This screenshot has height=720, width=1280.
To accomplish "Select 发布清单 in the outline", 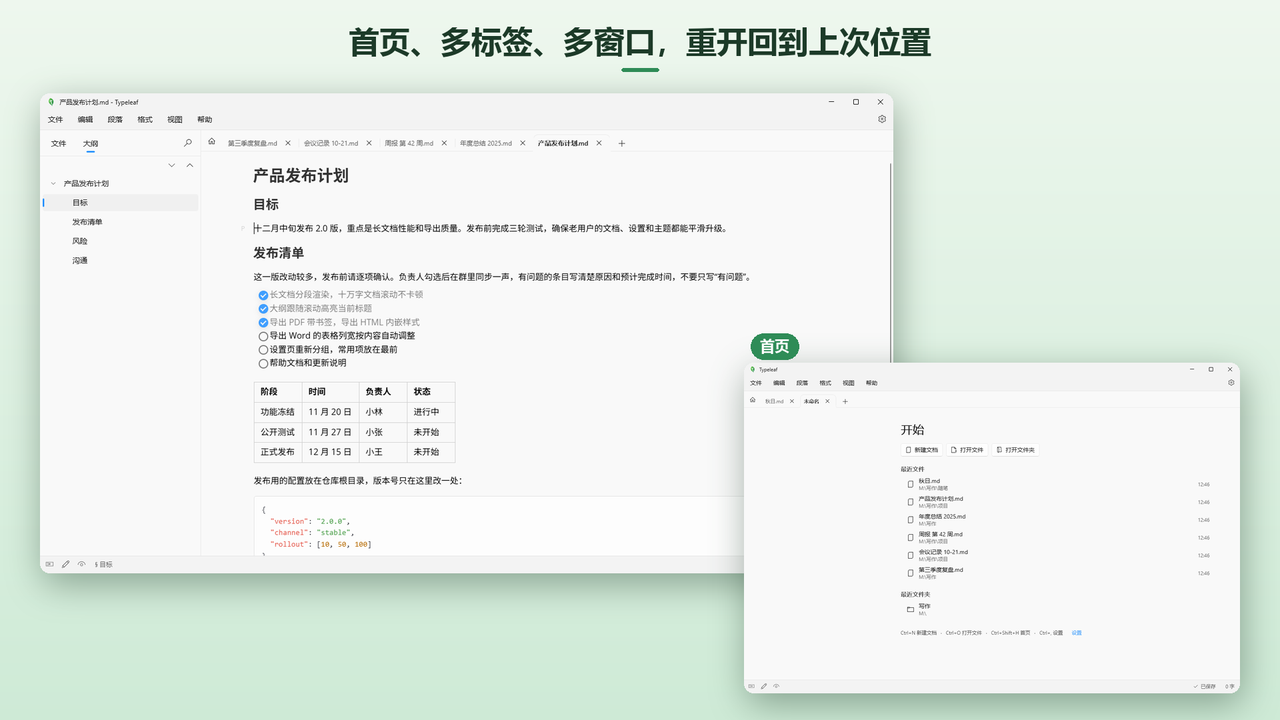I will coord(87,222).
